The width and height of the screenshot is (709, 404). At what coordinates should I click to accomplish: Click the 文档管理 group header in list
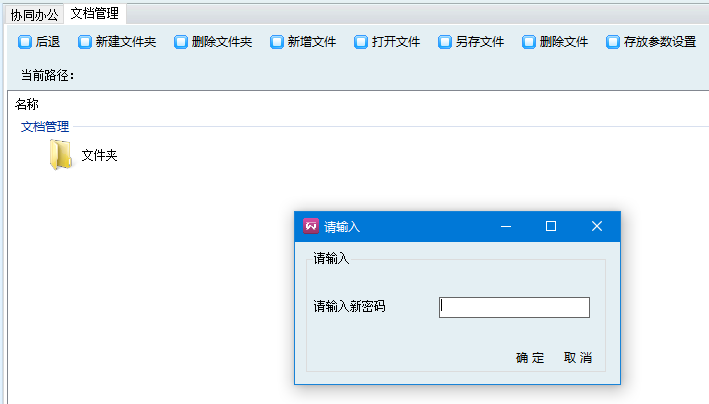click(x=45, y=127)
